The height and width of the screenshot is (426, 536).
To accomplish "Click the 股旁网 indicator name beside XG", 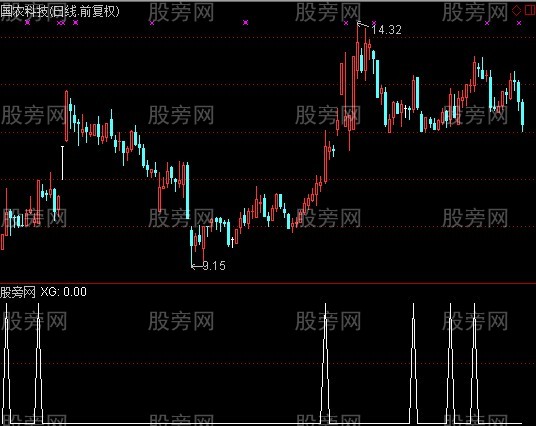I will click(x=18, y=292).
